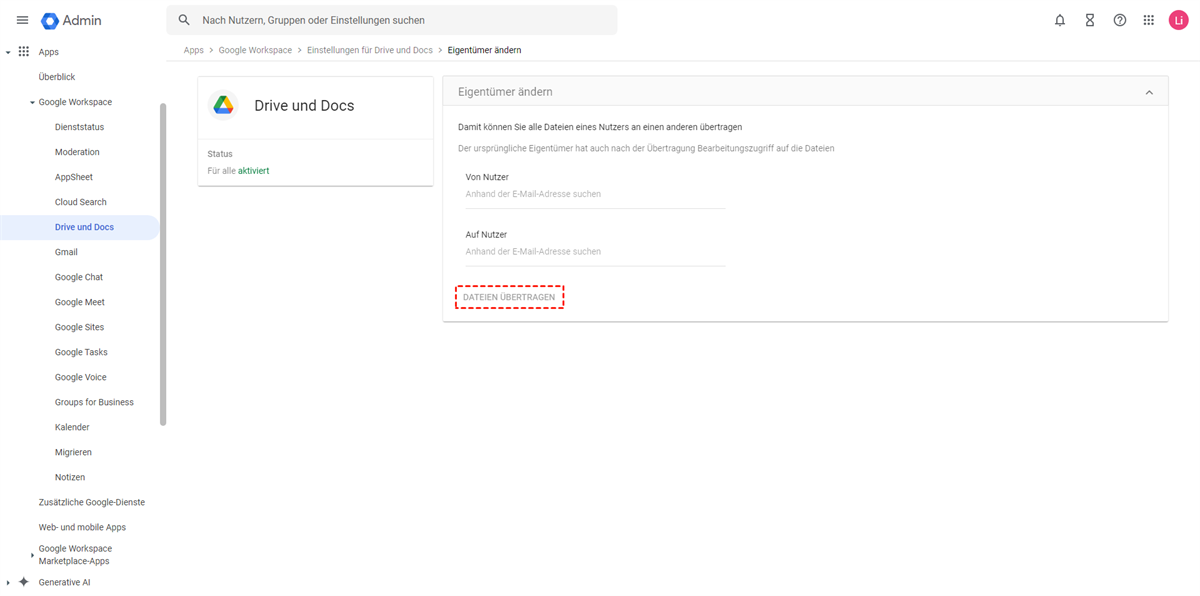This screenshot has height=596, width=1200.
Task: Click the search magnifier icon
Action: [x=184, y=20]
